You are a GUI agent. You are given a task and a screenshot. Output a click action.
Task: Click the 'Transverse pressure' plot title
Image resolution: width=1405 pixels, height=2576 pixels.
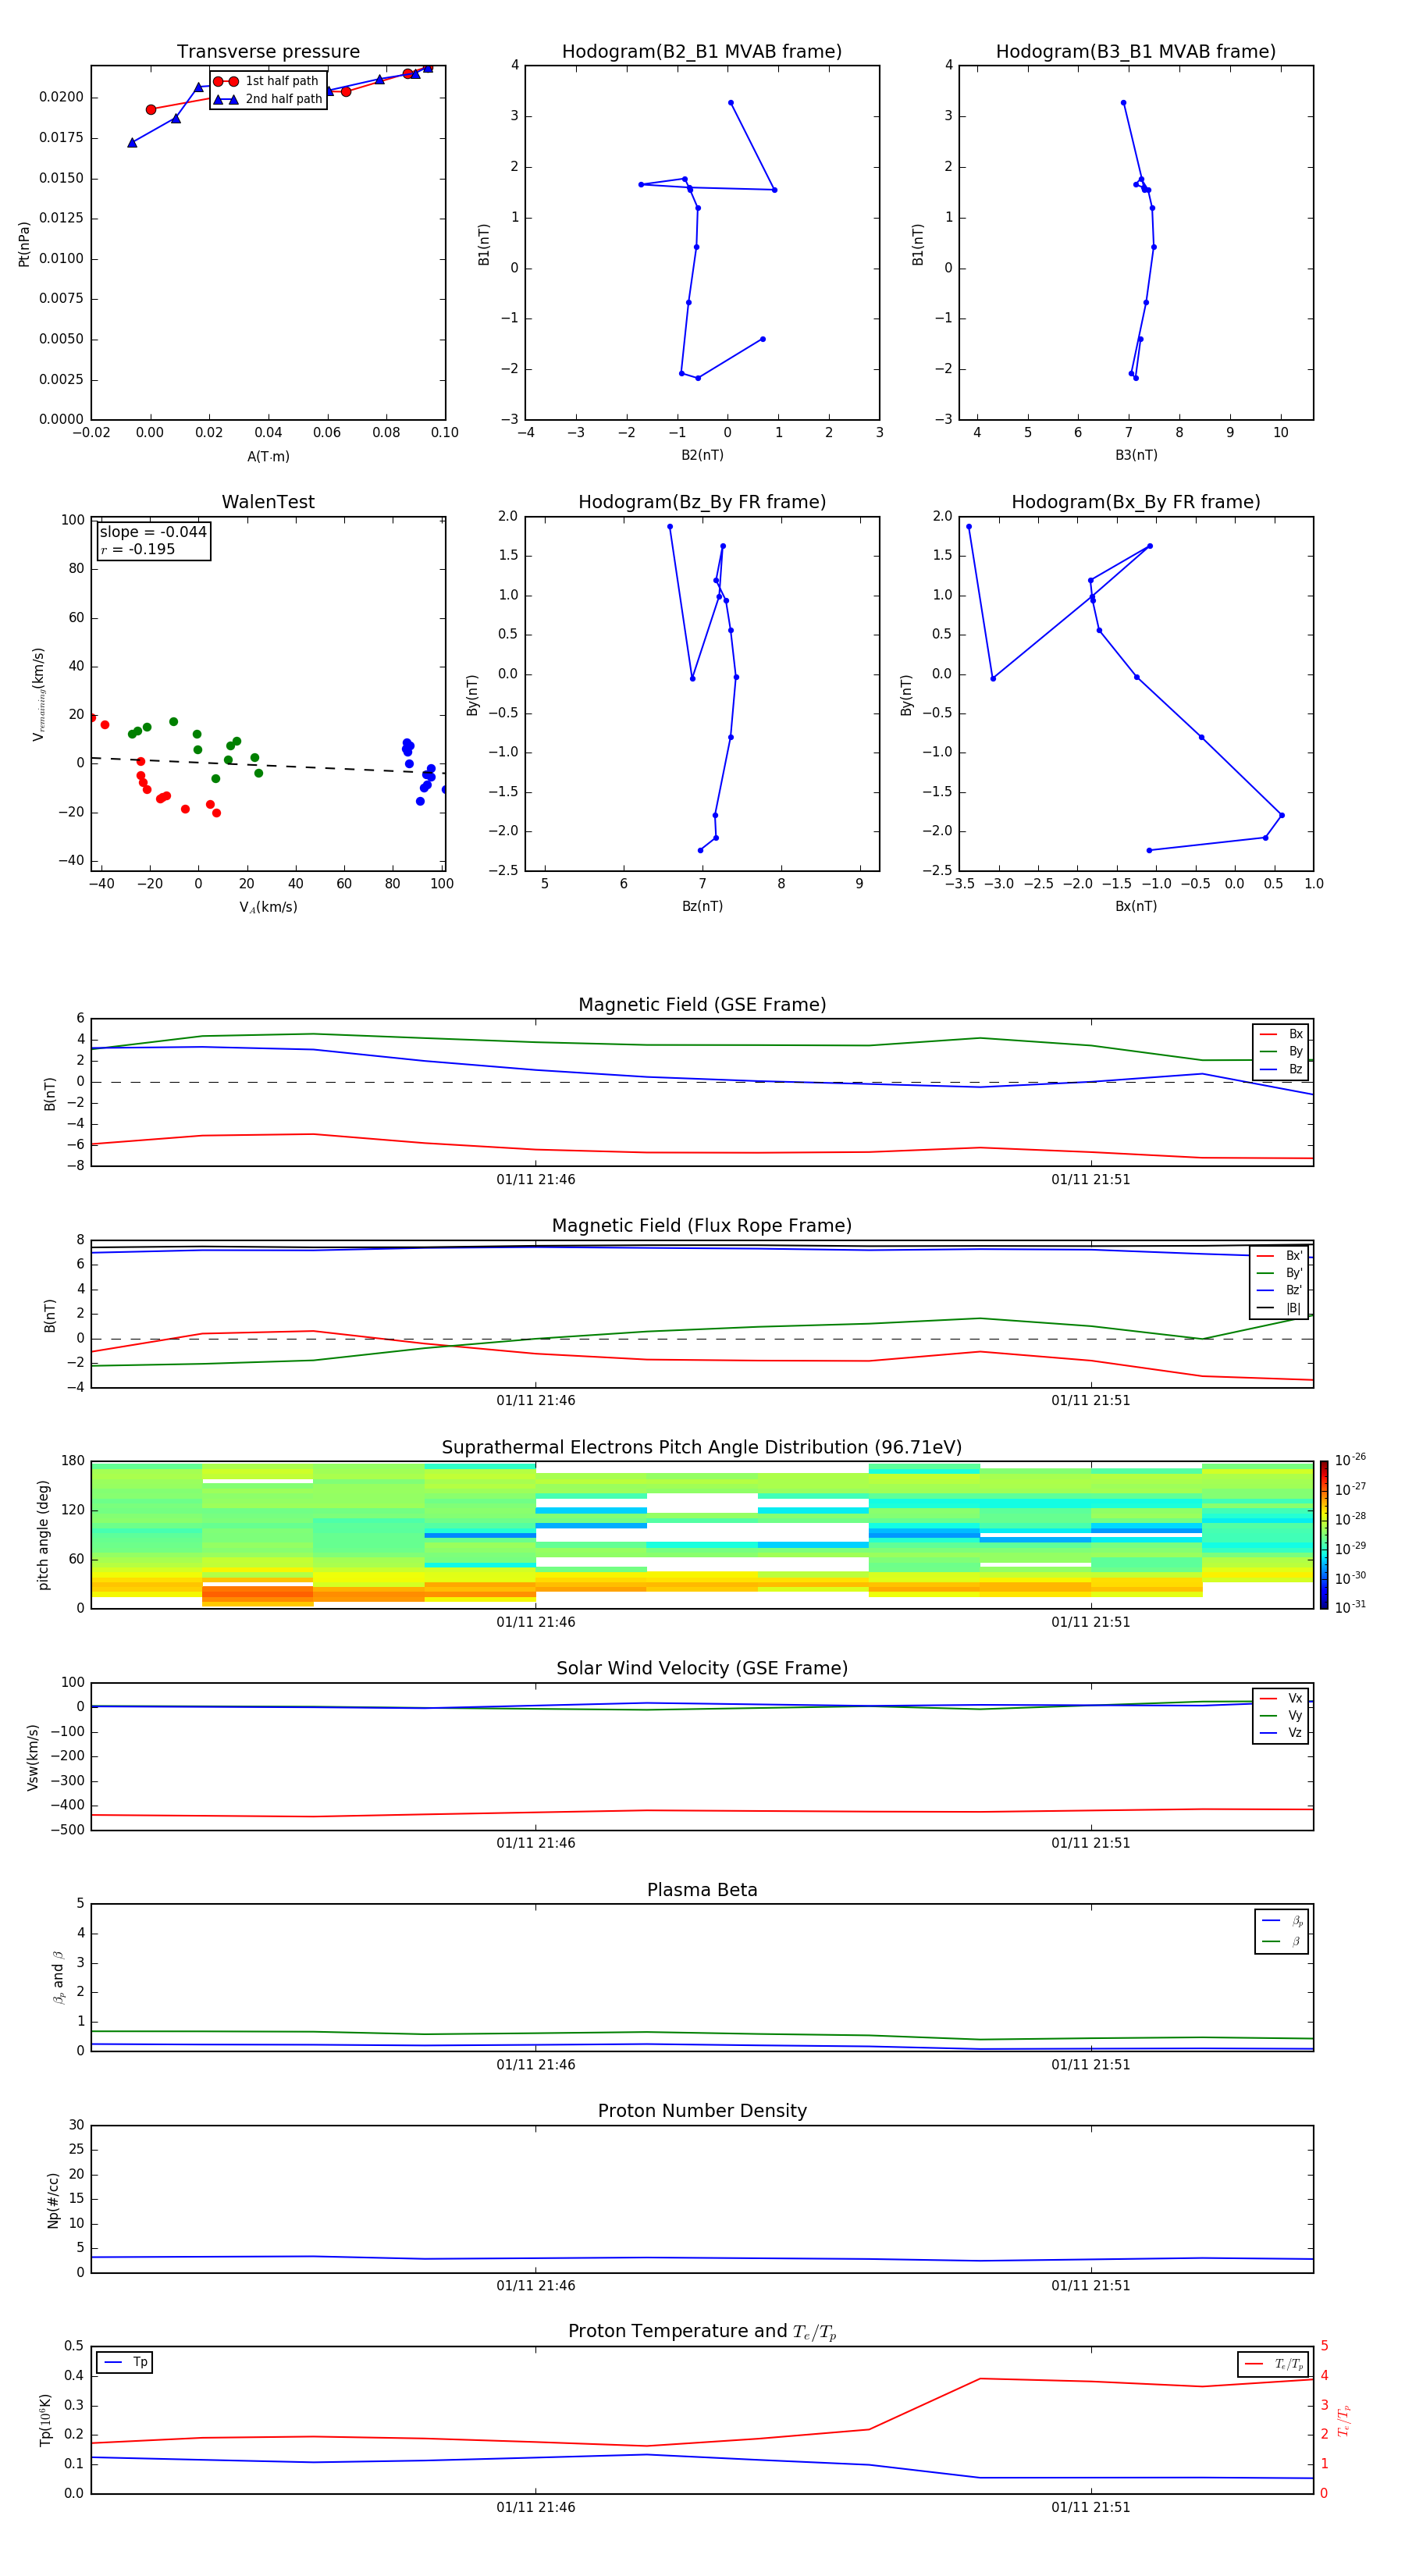[x=268, y=51]
